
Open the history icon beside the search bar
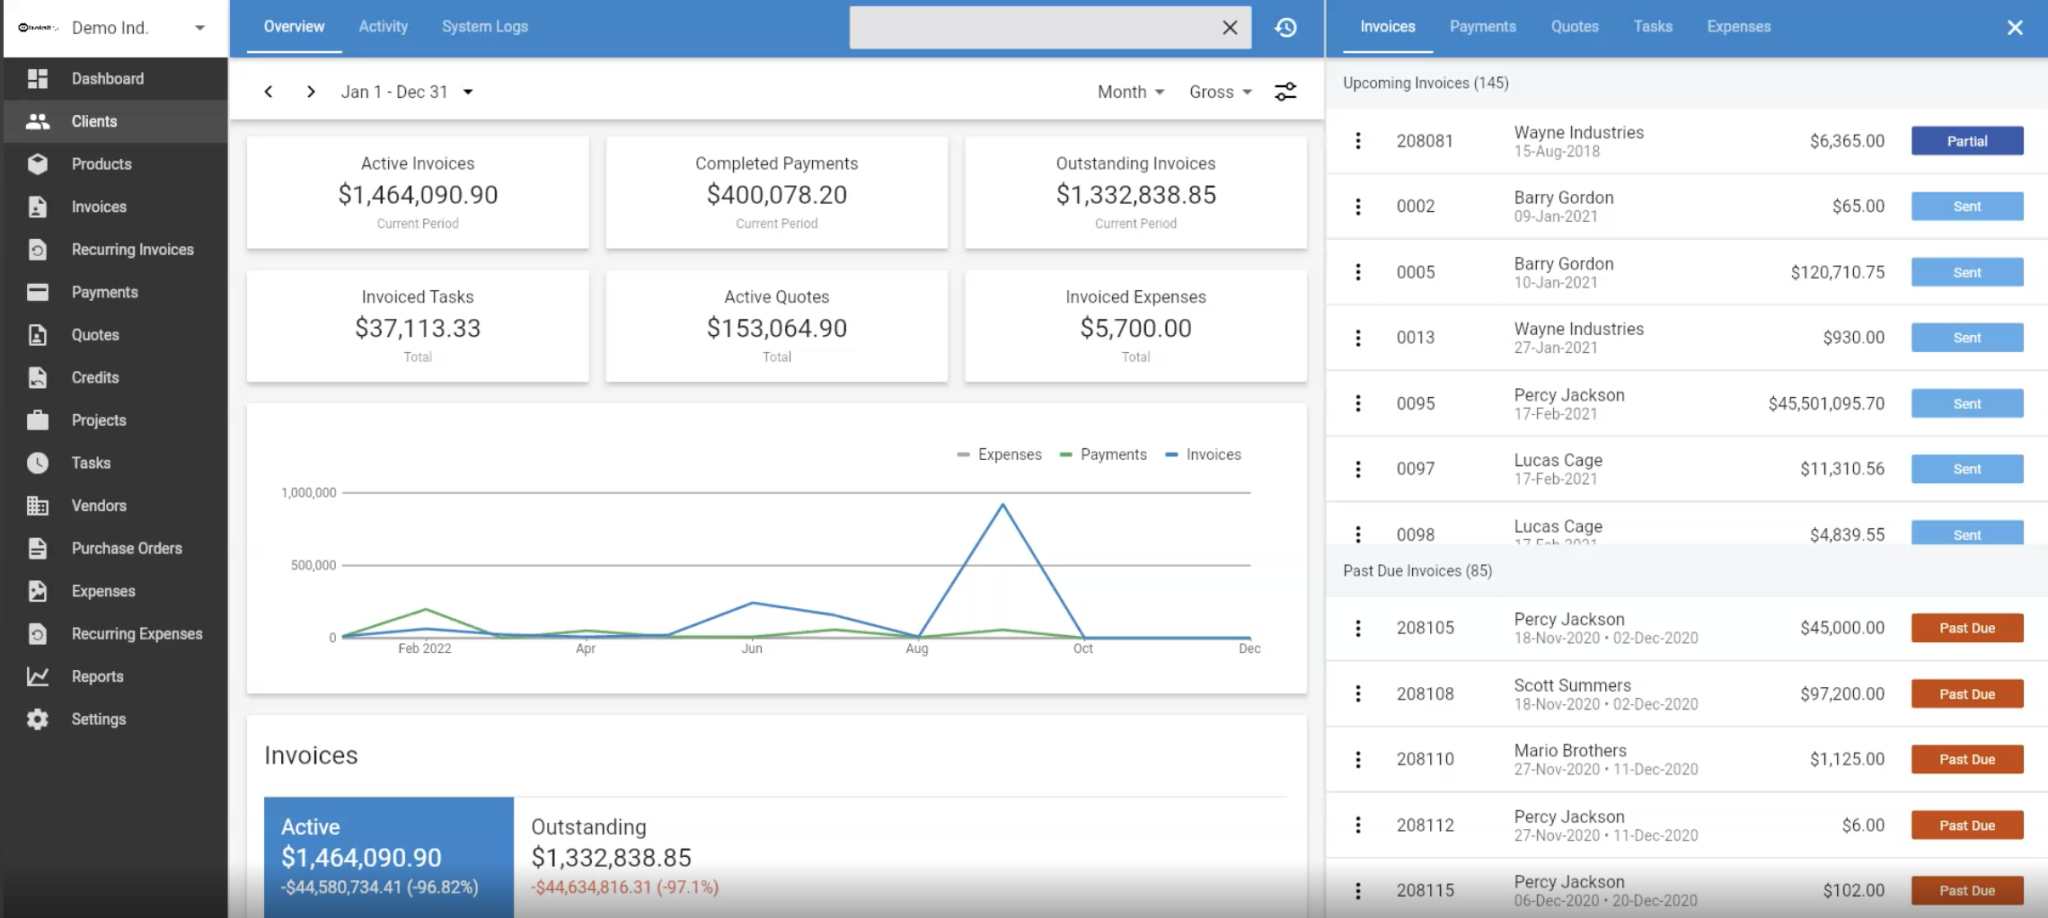pos(1286,27)
